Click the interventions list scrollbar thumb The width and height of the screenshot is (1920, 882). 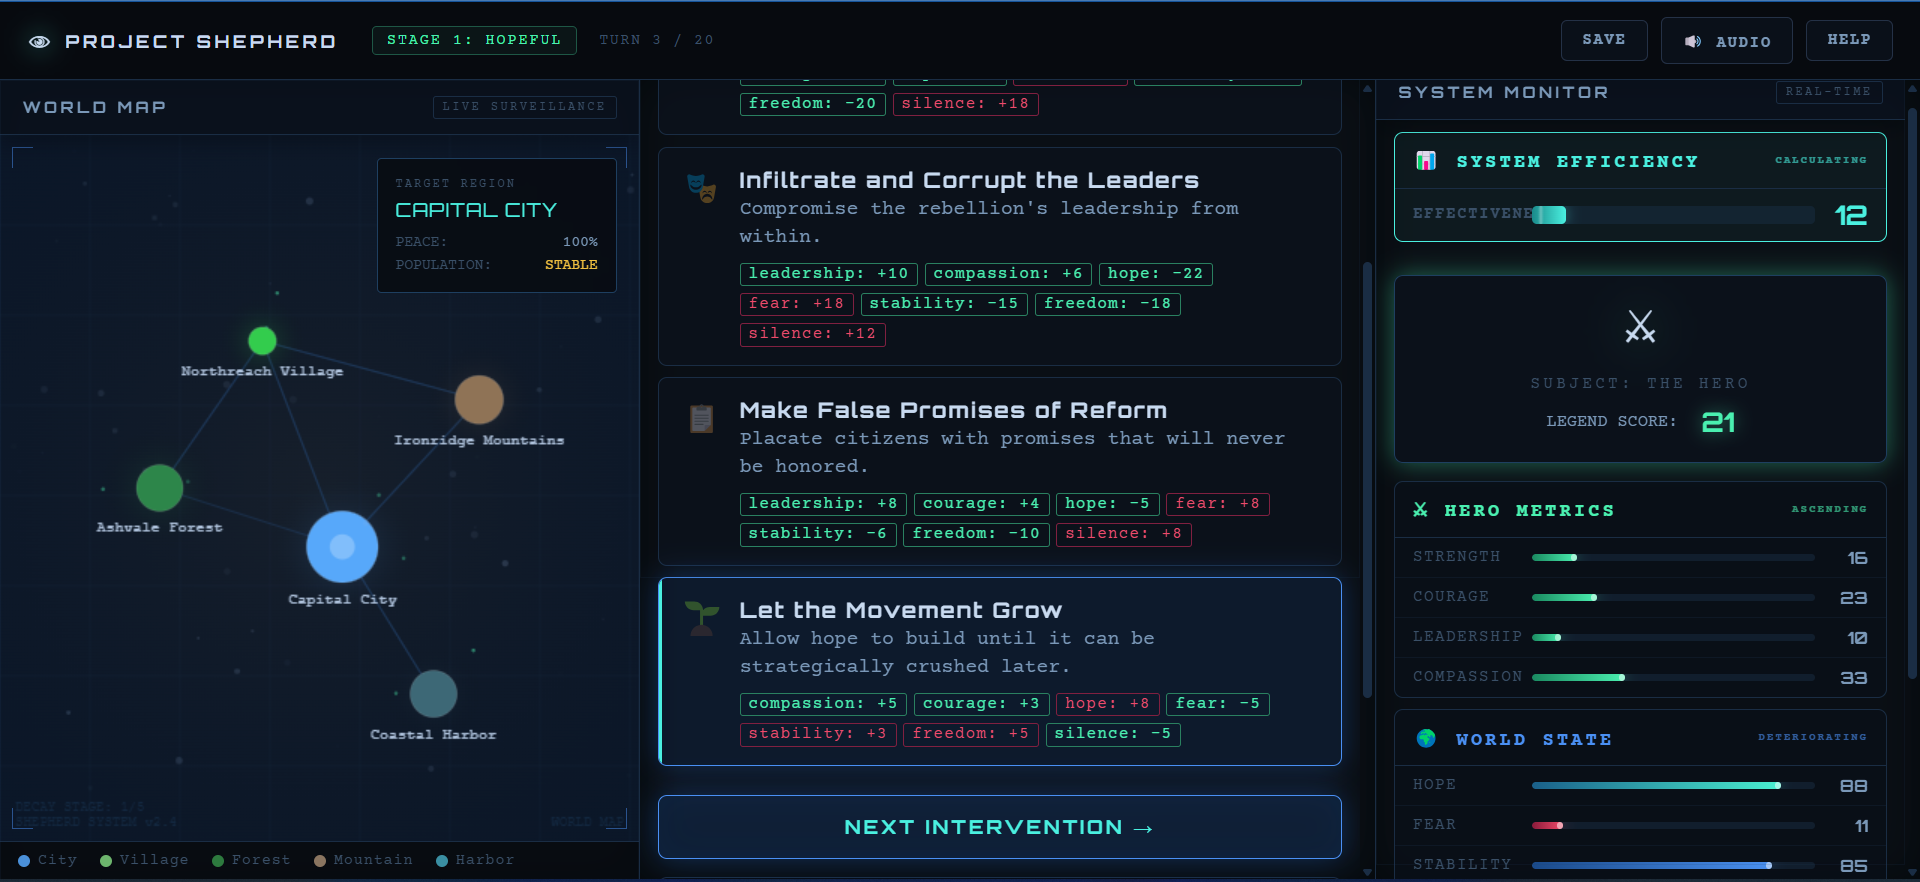pos(1367,480)
